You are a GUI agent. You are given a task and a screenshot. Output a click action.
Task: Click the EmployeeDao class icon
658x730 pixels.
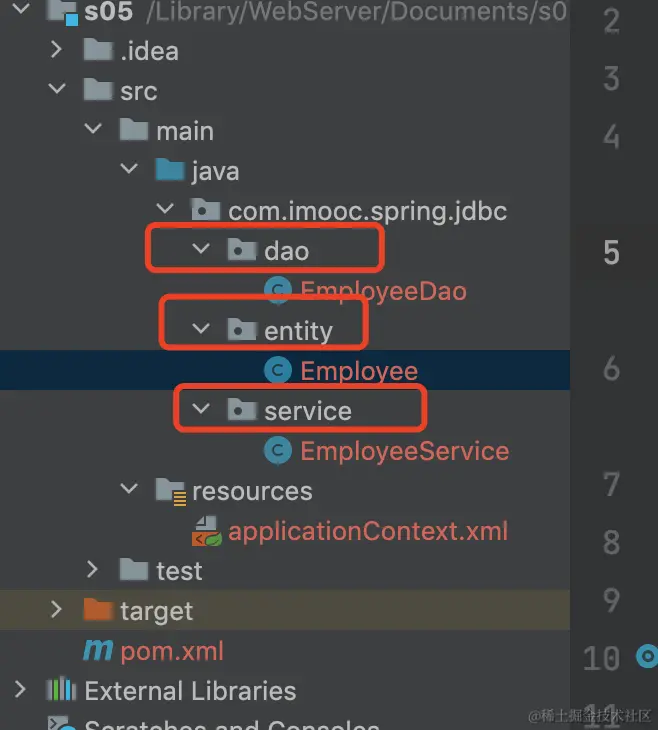point(277,291)
